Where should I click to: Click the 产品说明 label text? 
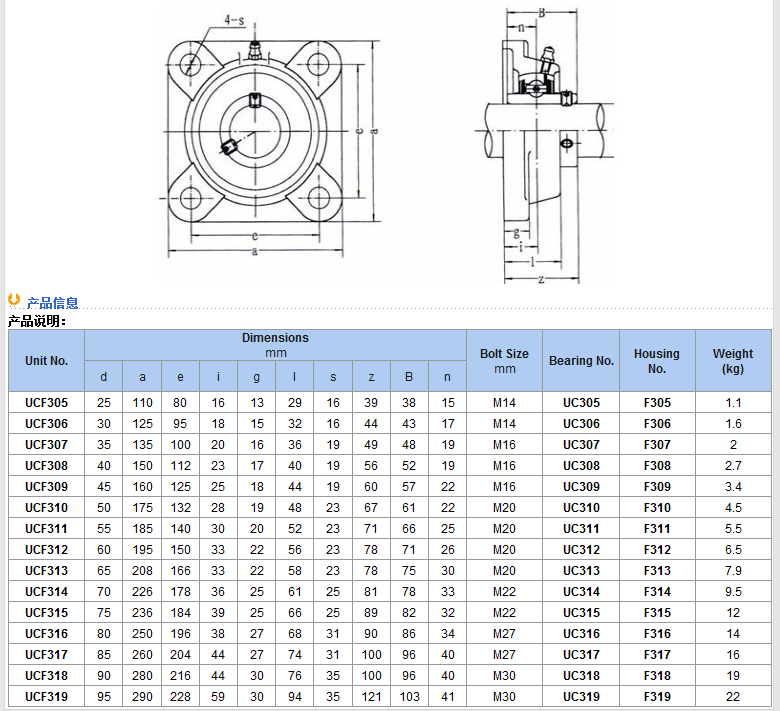[36, 321]
